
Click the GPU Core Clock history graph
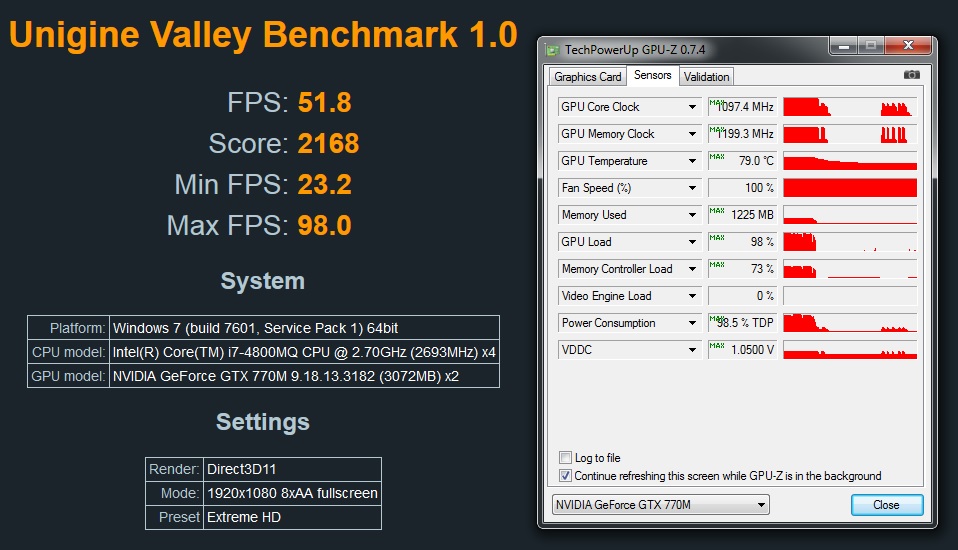point(850,107)
